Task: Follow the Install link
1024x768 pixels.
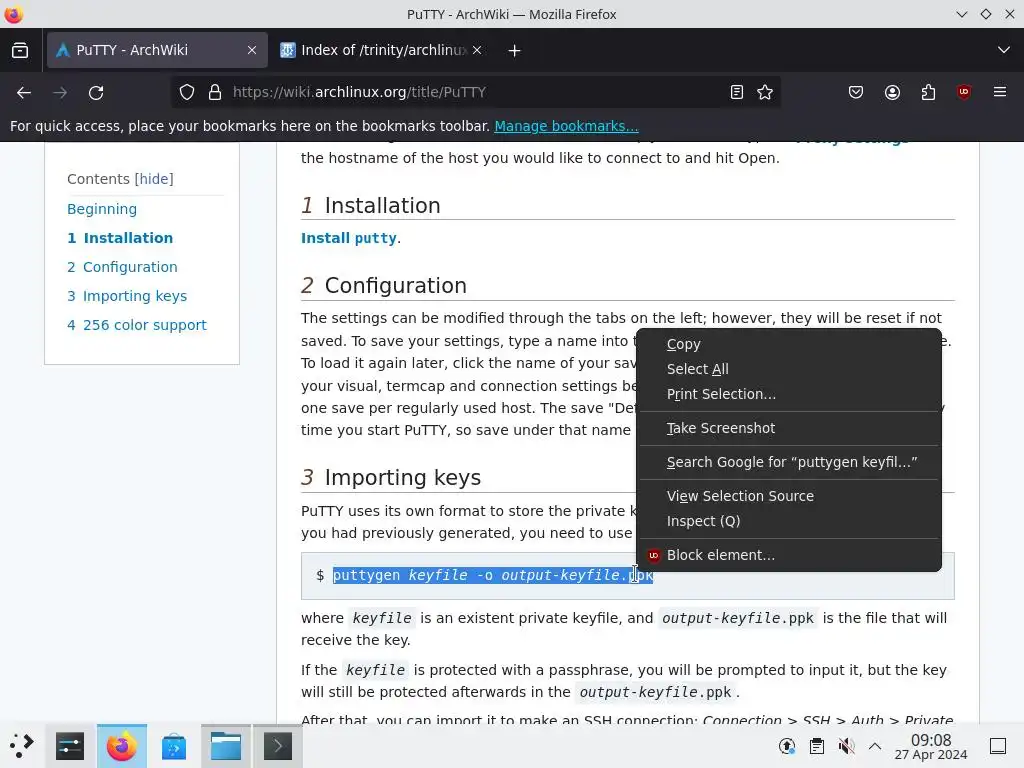Action: 325,238
